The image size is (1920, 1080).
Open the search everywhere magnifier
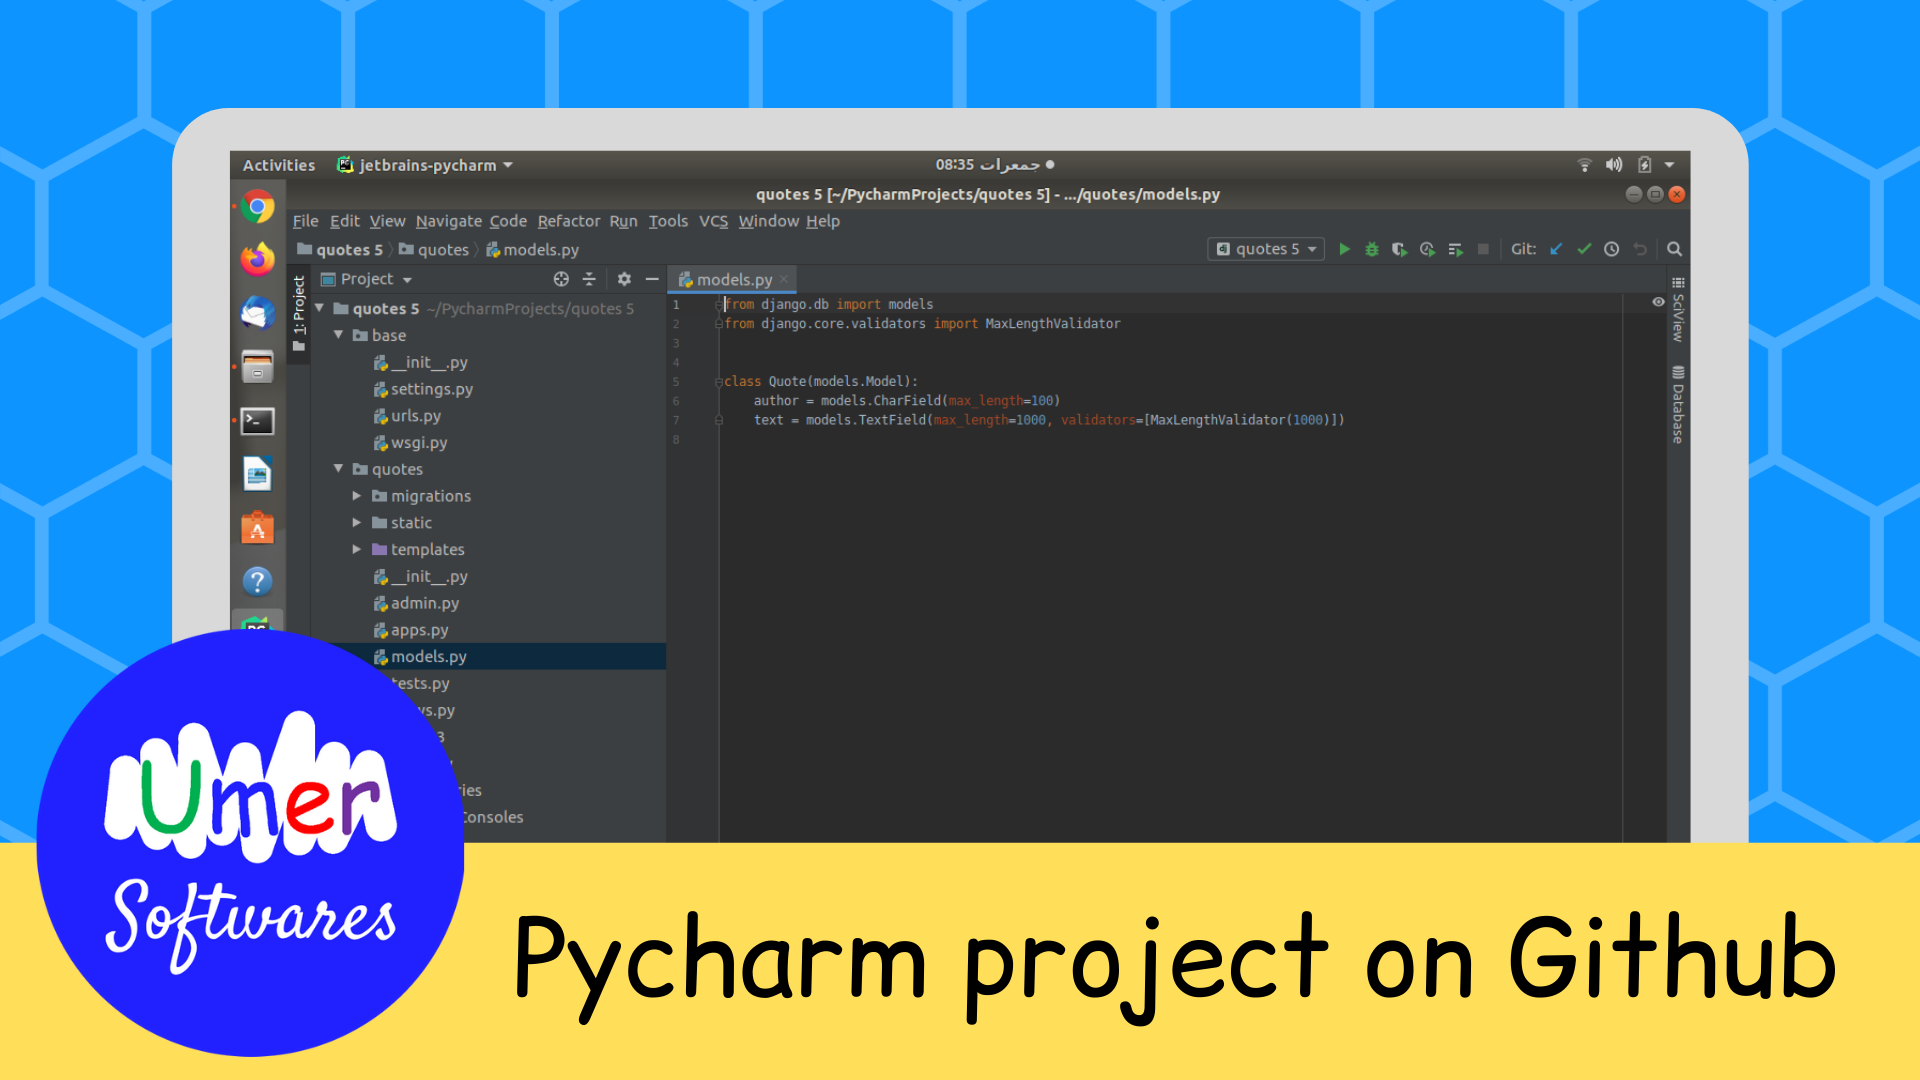1674,249
